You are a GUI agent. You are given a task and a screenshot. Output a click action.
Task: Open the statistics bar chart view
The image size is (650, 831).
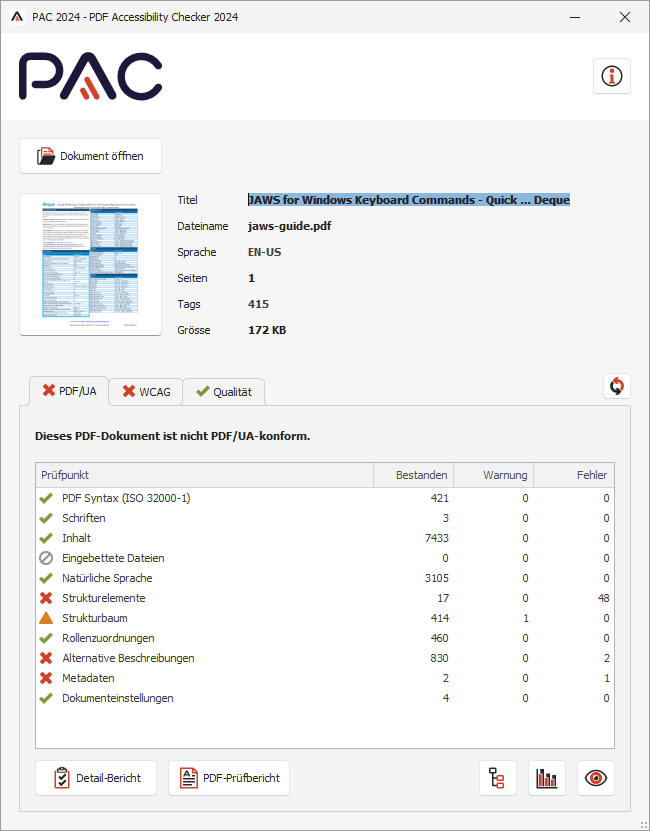[547, 778]
